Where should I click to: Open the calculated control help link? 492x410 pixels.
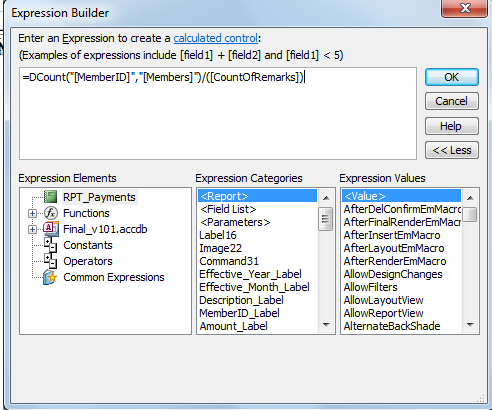coord(216,38)
